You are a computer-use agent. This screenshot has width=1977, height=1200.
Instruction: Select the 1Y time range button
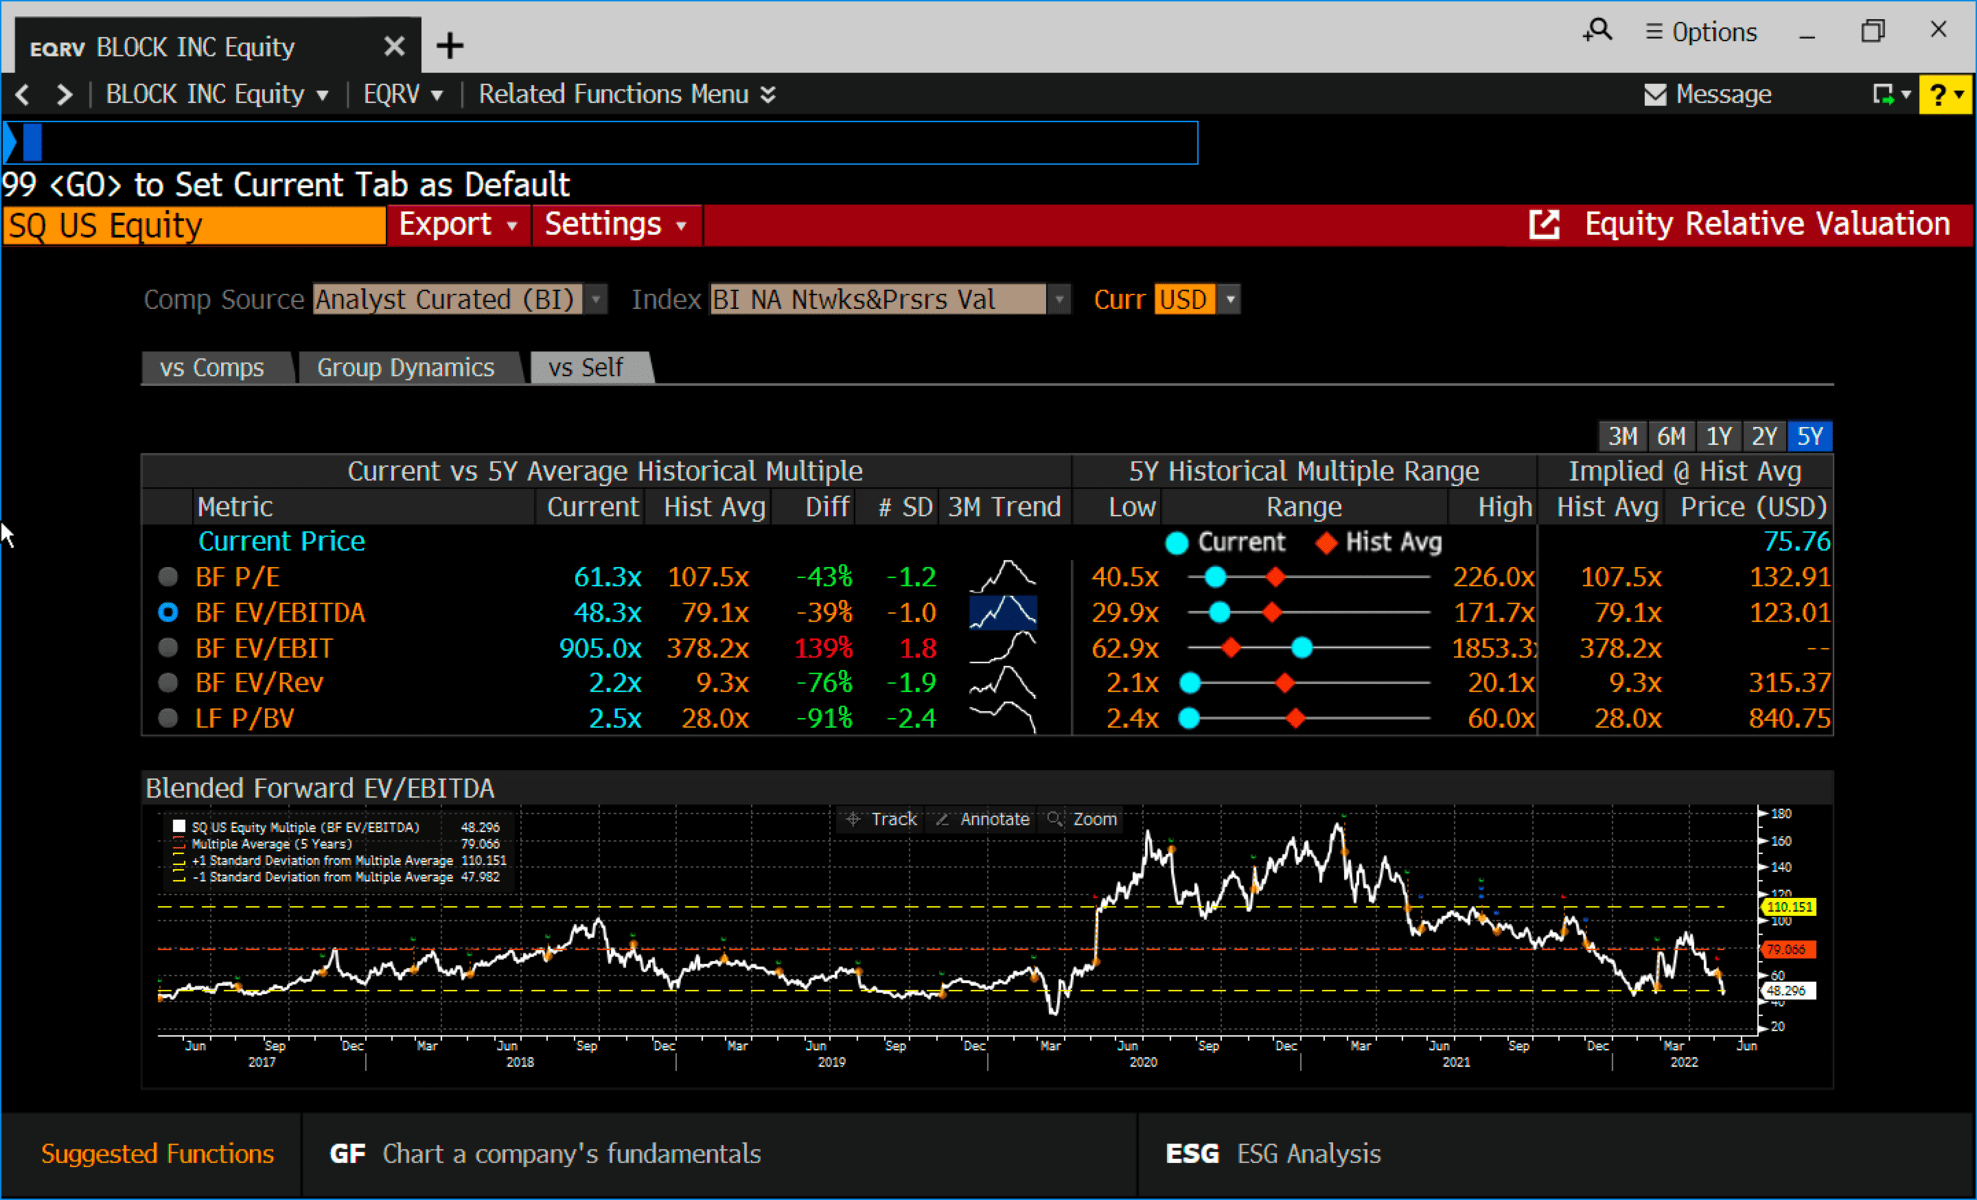click(x=1718, y=436)
